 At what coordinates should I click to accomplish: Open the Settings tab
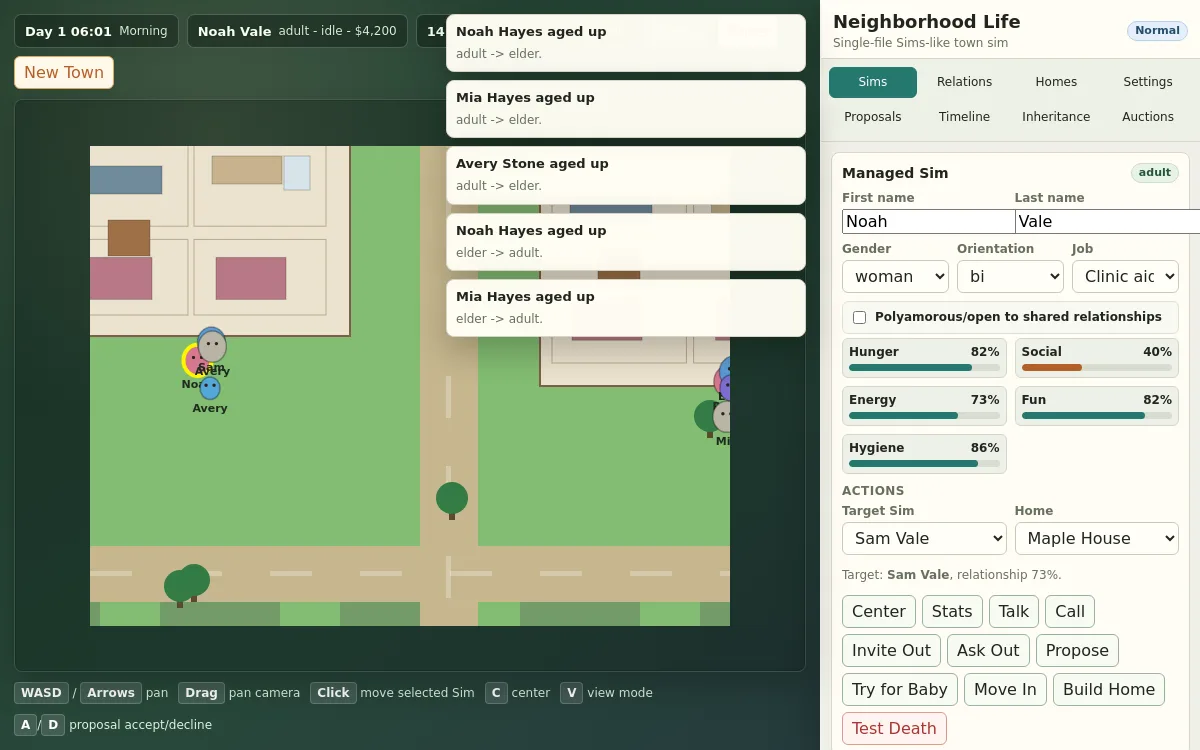[x=1148, y=82]
